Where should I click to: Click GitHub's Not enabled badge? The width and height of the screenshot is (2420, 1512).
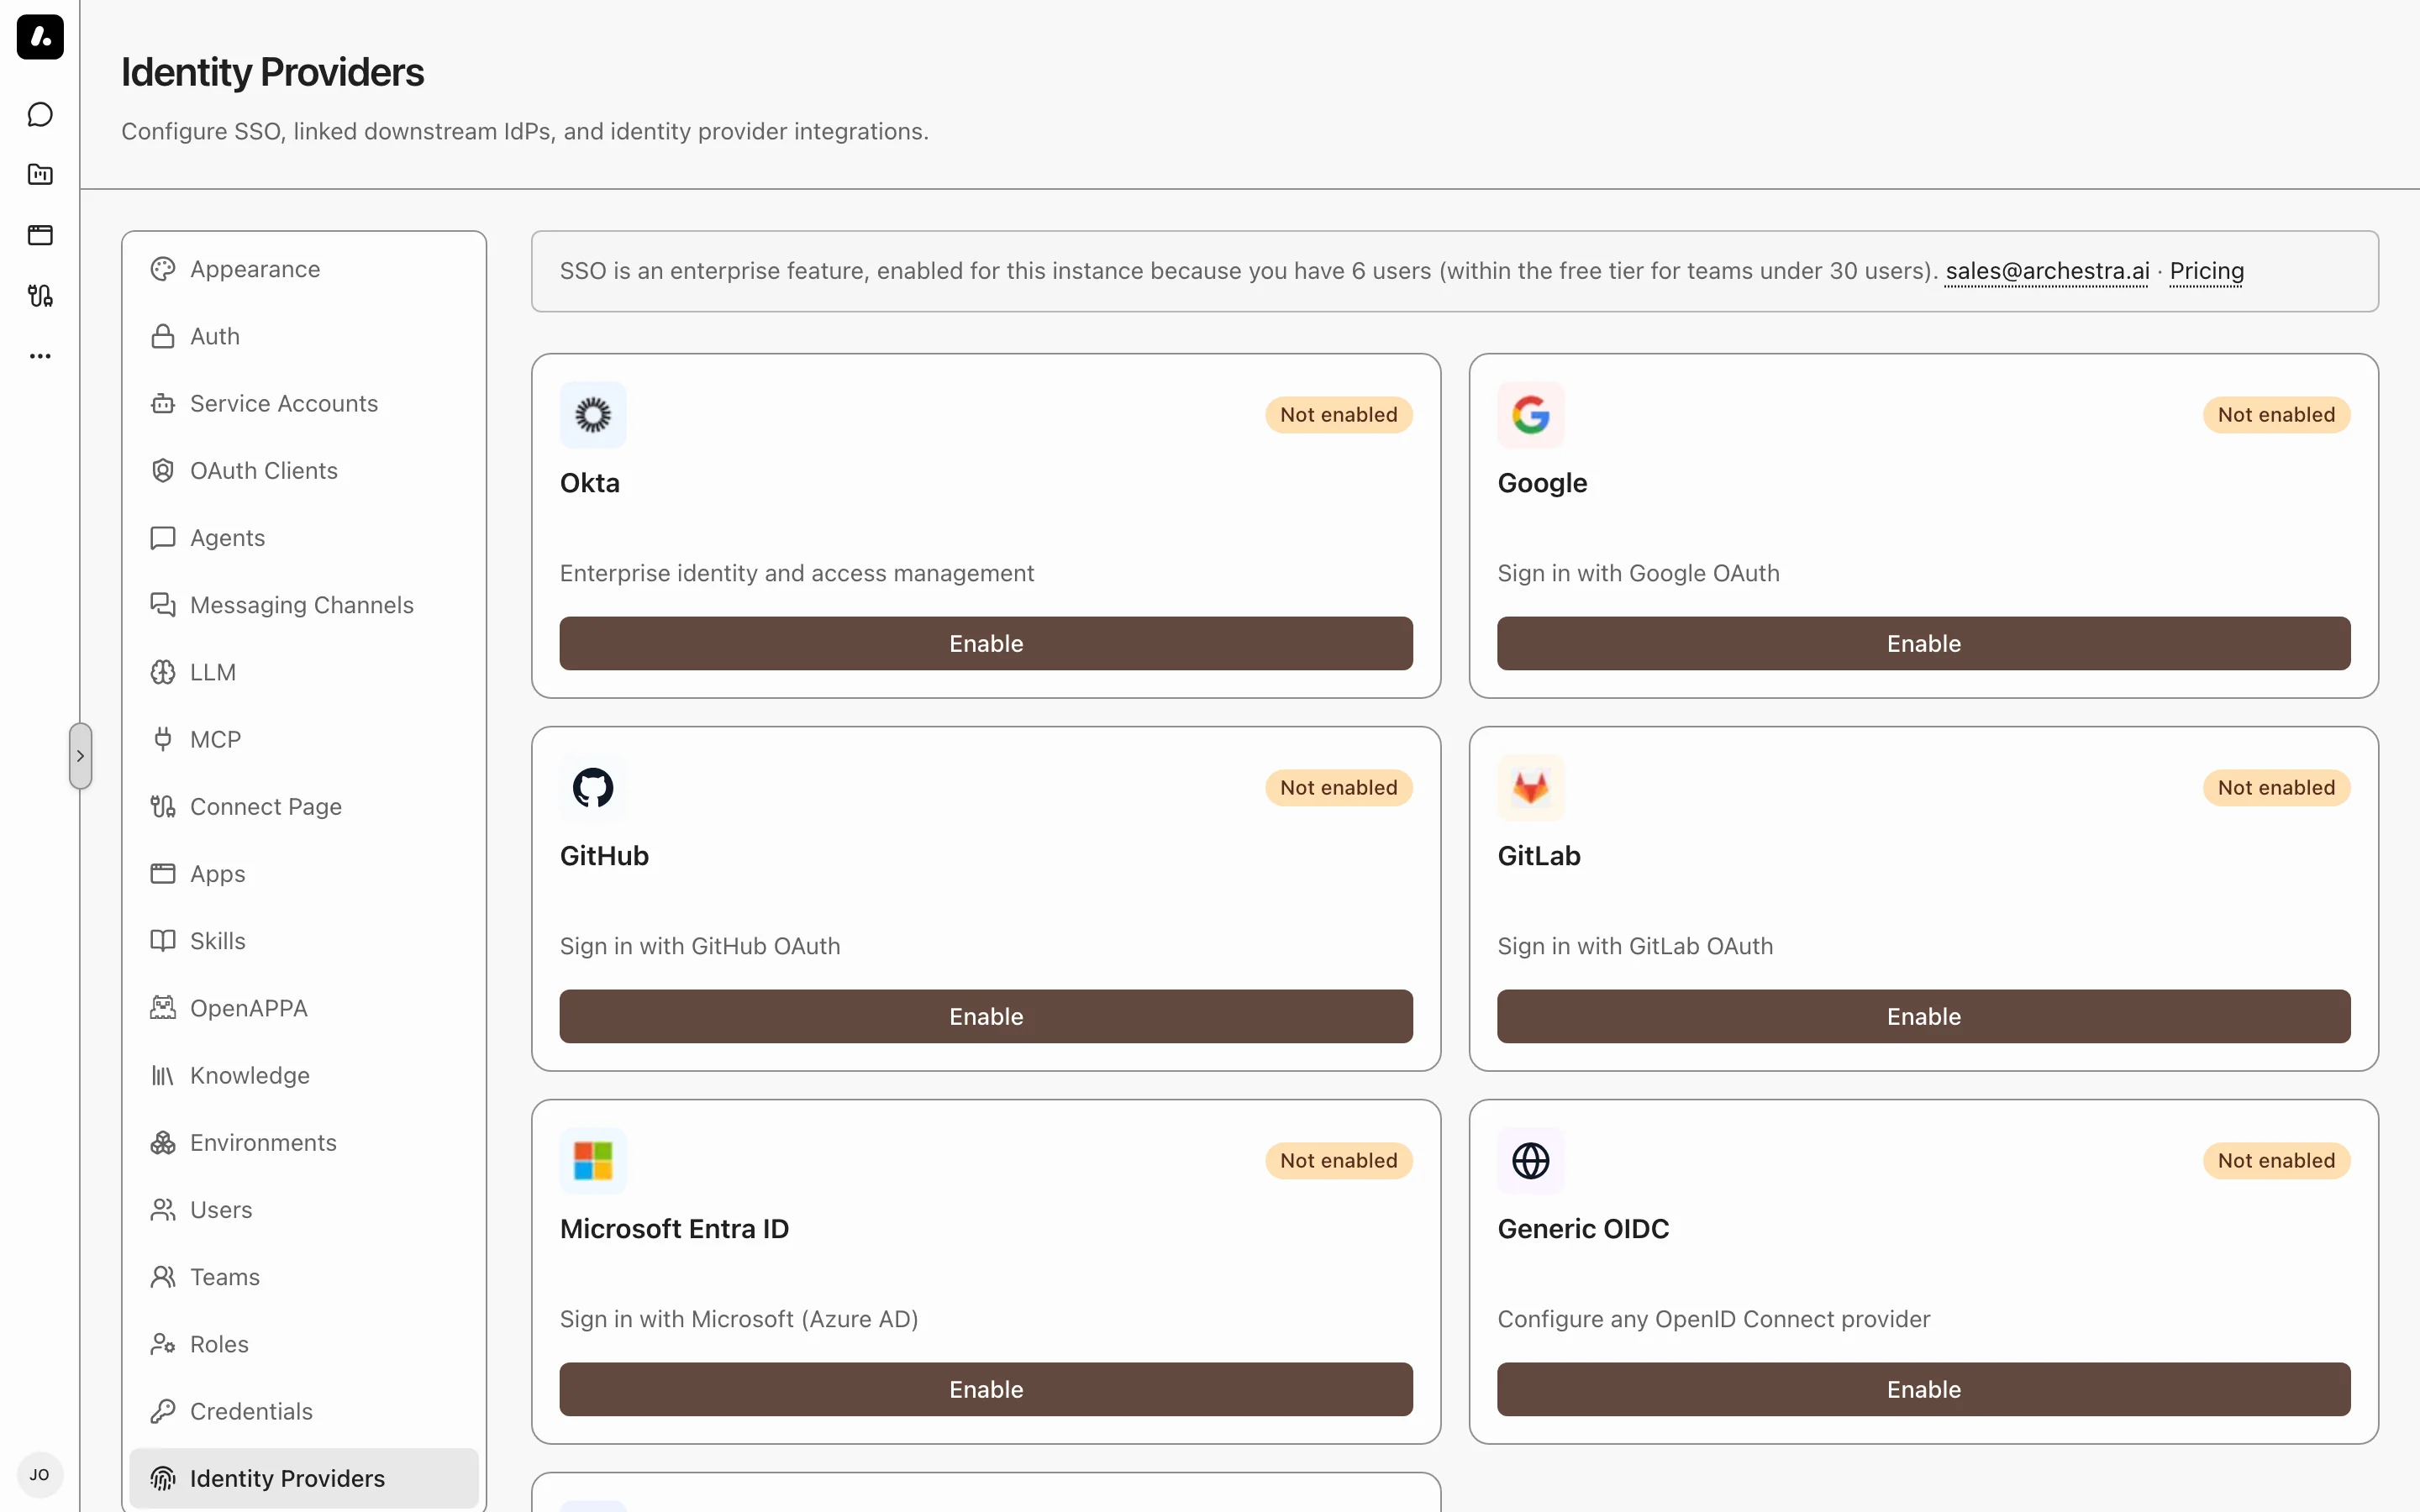1339,788
